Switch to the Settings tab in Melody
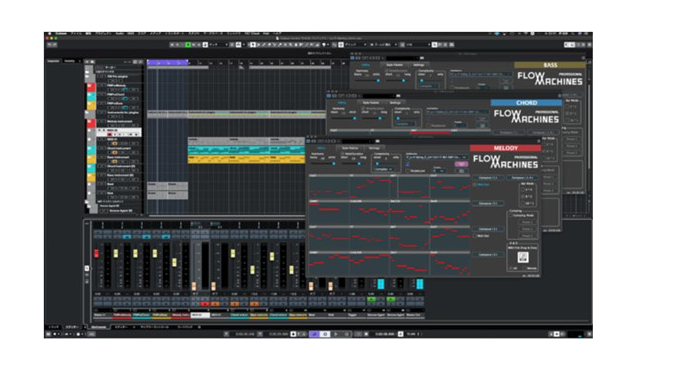This screenshot has width=676, height=372. 374,148
